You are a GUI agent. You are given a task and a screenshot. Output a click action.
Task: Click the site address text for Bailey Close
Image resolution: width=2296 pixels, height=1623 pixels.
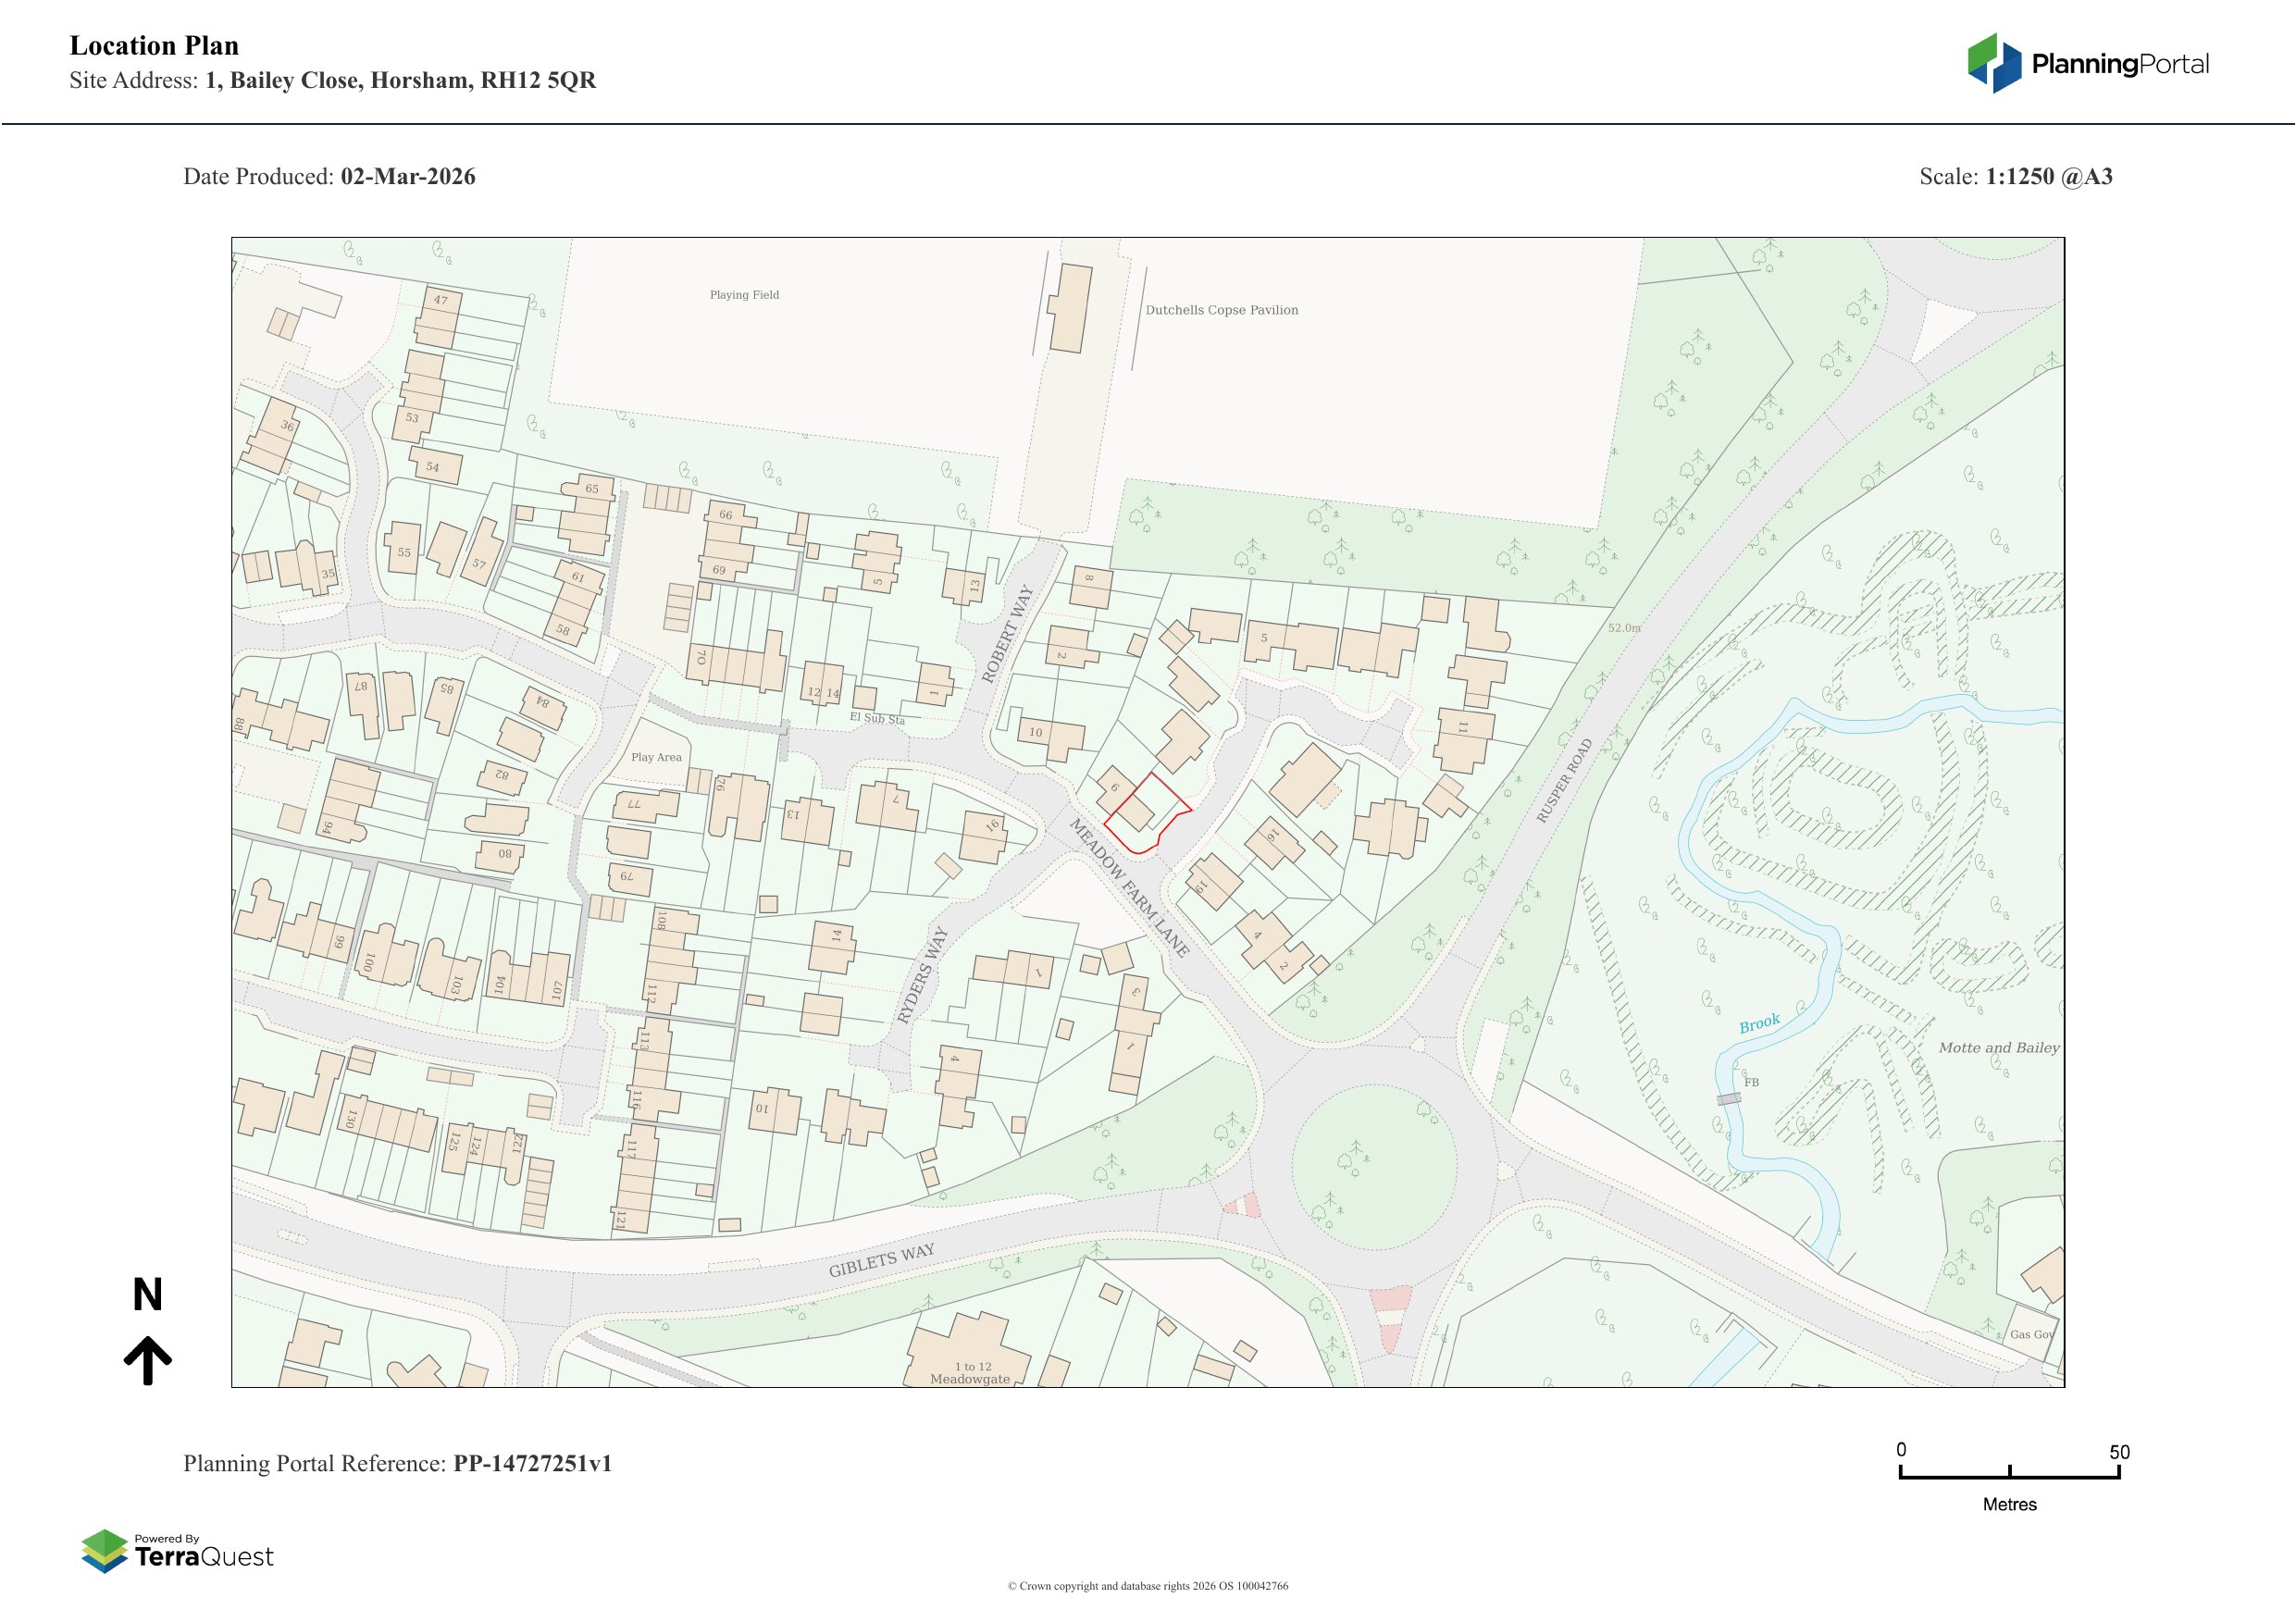click(400, 81)
